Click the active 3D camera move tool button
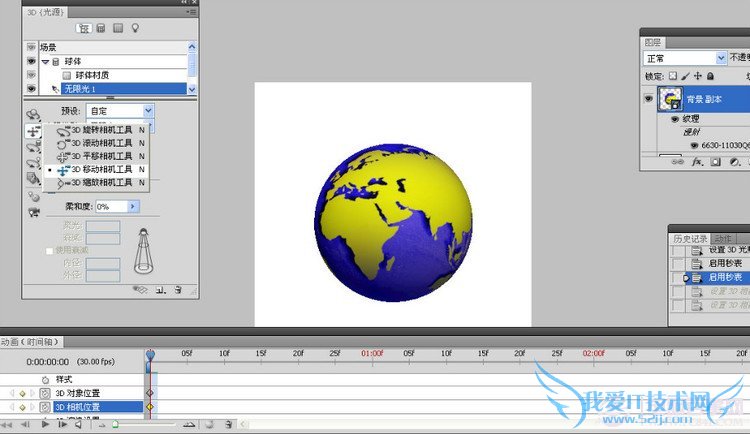The image size is (750, 434). pos(33,132)
